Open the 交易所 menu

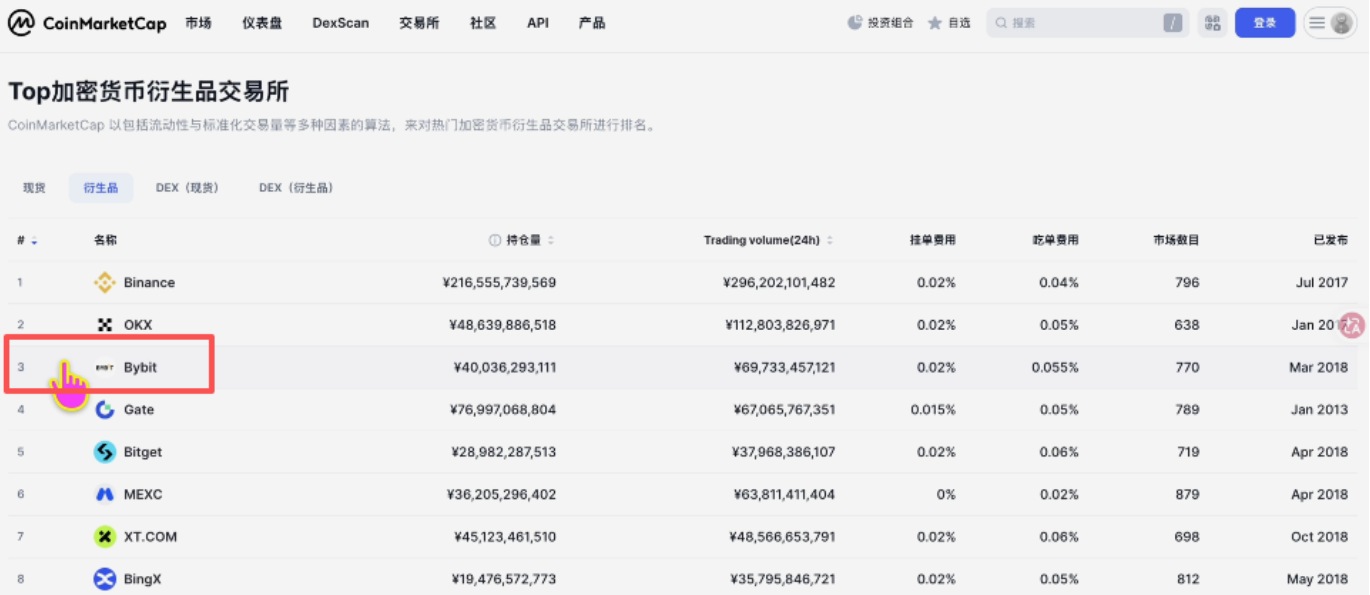coord(419,23)
